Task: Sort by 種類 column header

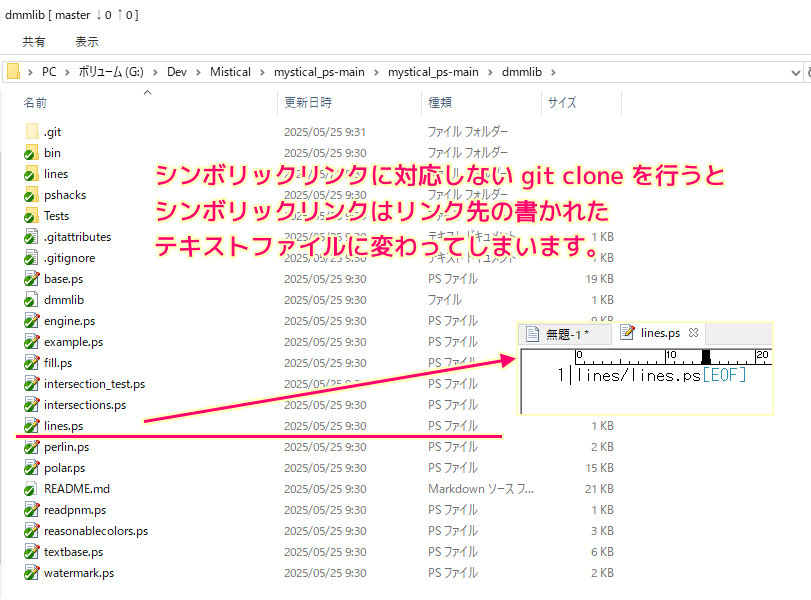Action: tap(440, 102)
